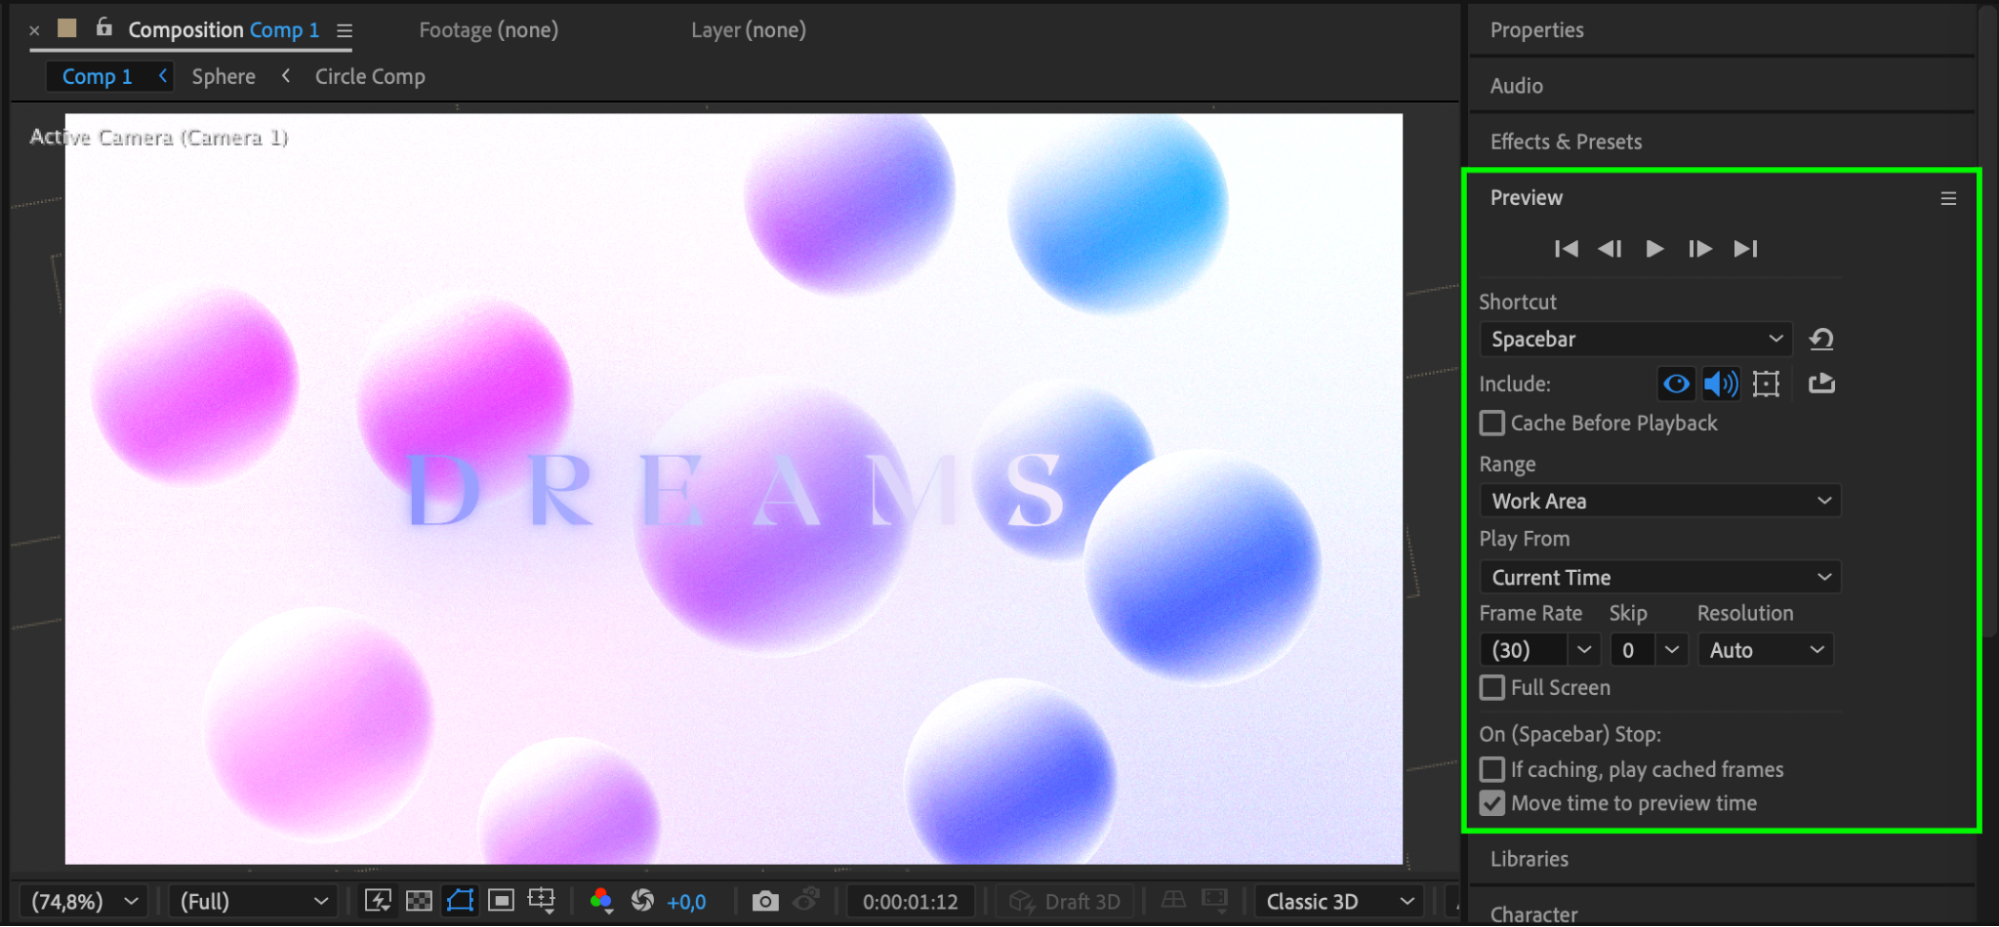Jump to first frame in Preview

click(1566, 249)
